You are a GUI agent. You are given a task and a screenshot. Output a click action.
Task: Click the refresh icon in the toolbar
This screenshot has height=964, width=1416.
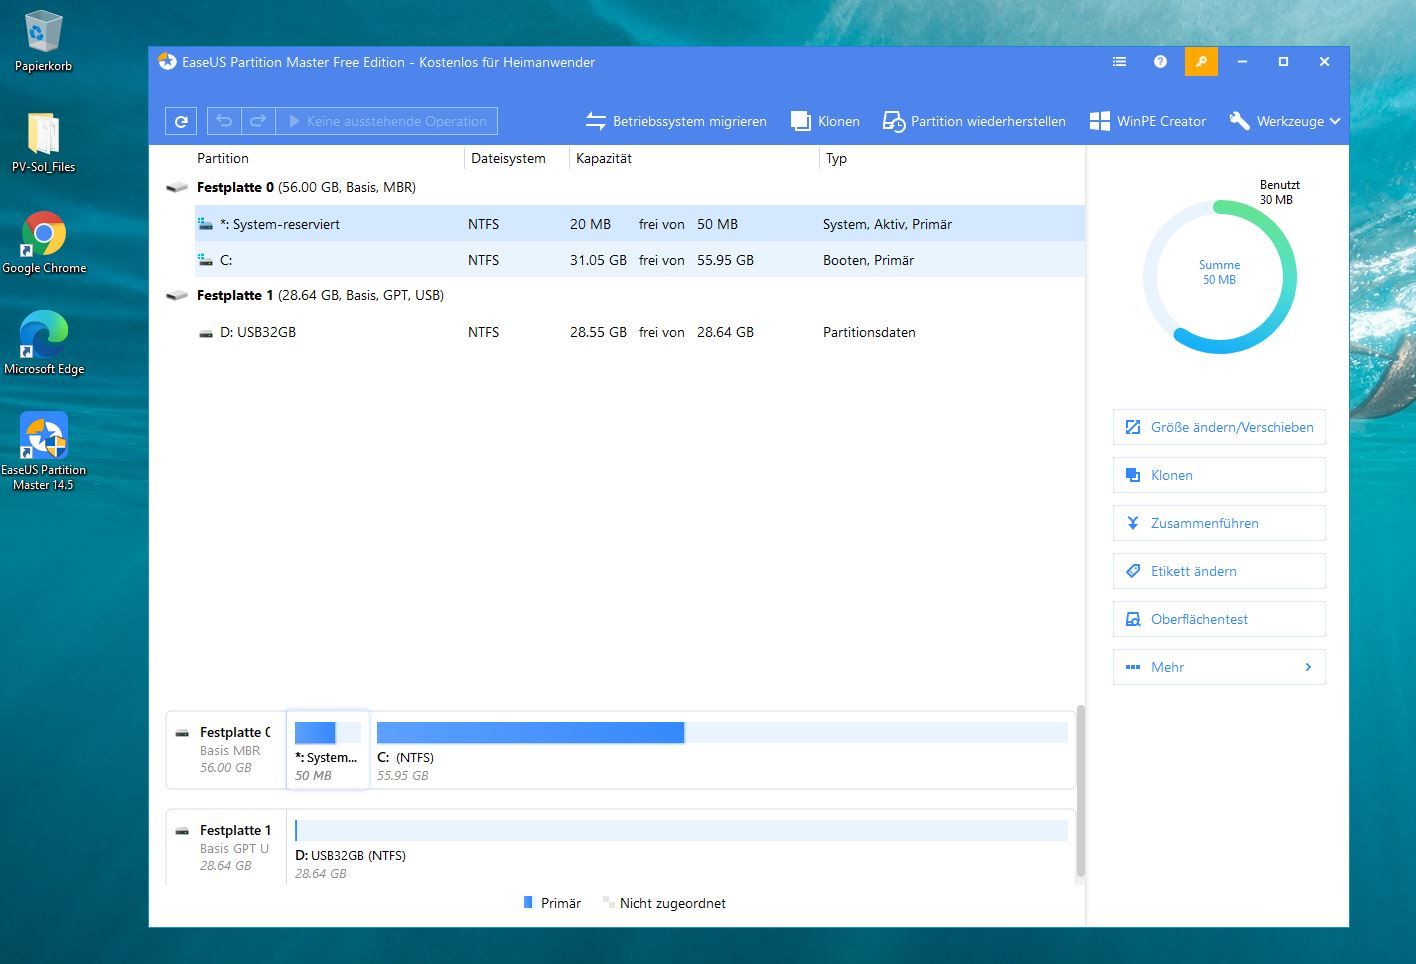pyautogui.click(x=181, y=121)
